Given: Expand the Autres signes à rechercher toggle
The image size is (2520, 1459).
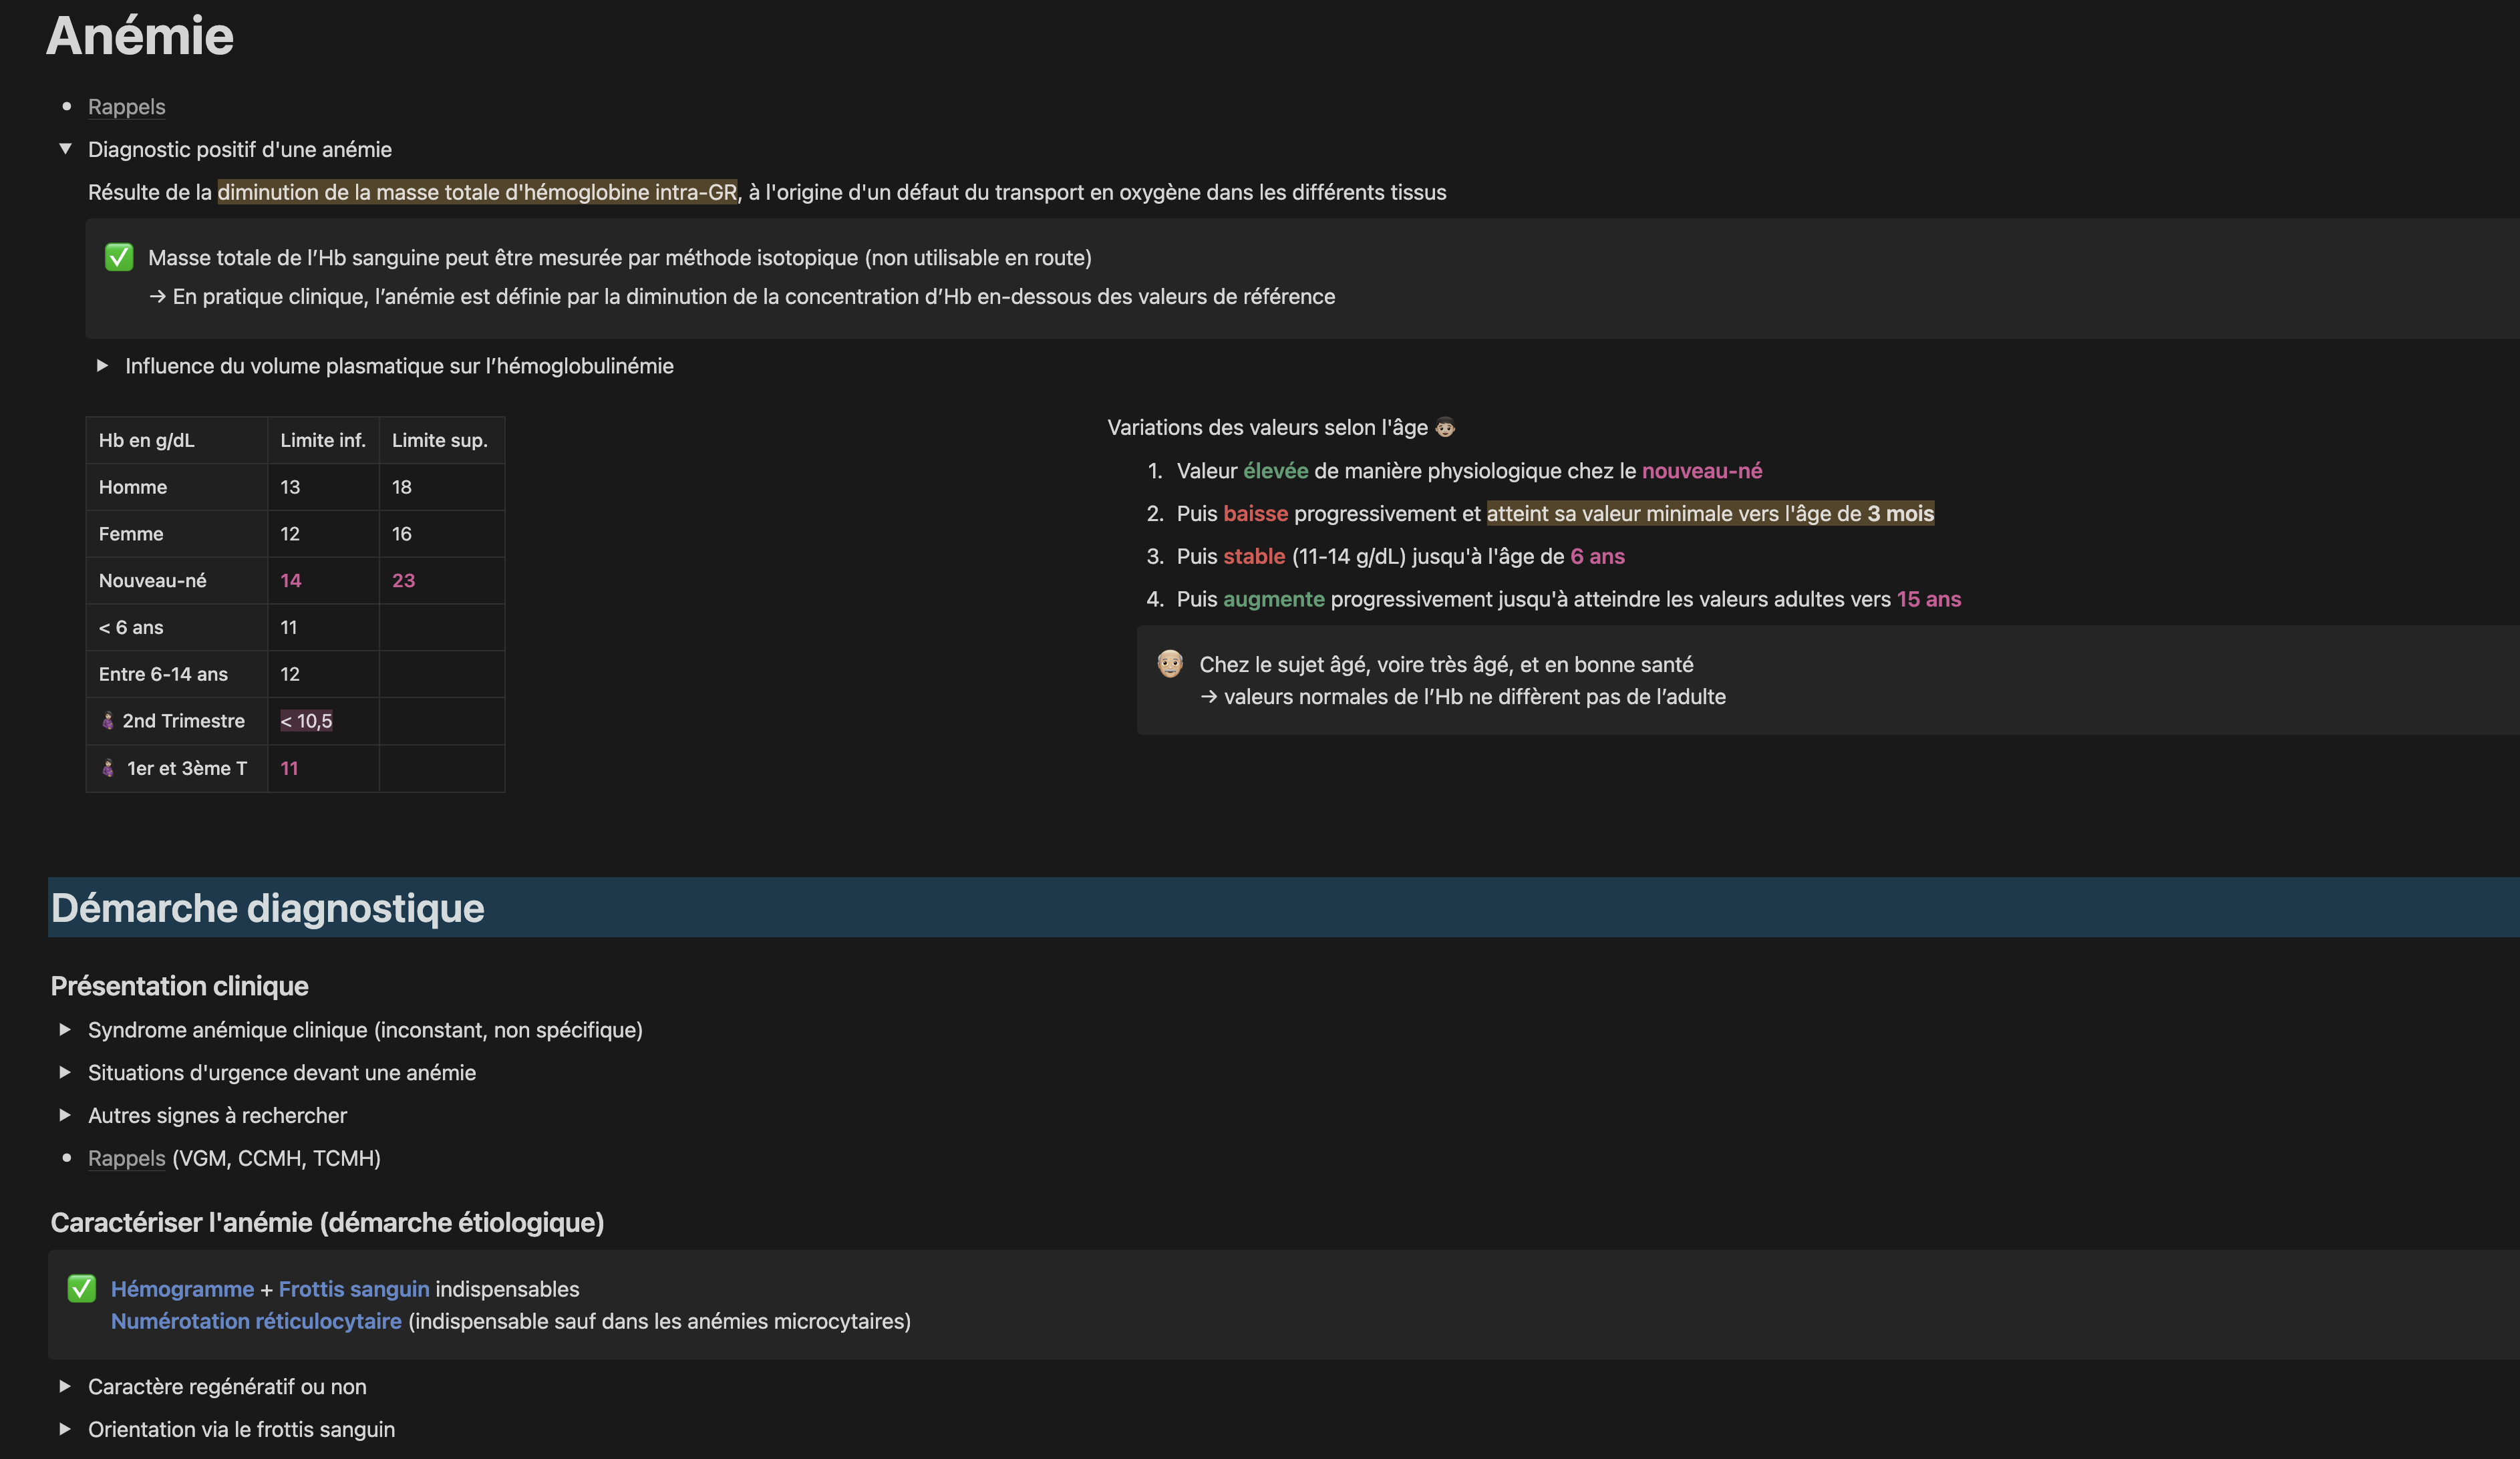Looking at the screenshot, I should (x=65, y=1115).
